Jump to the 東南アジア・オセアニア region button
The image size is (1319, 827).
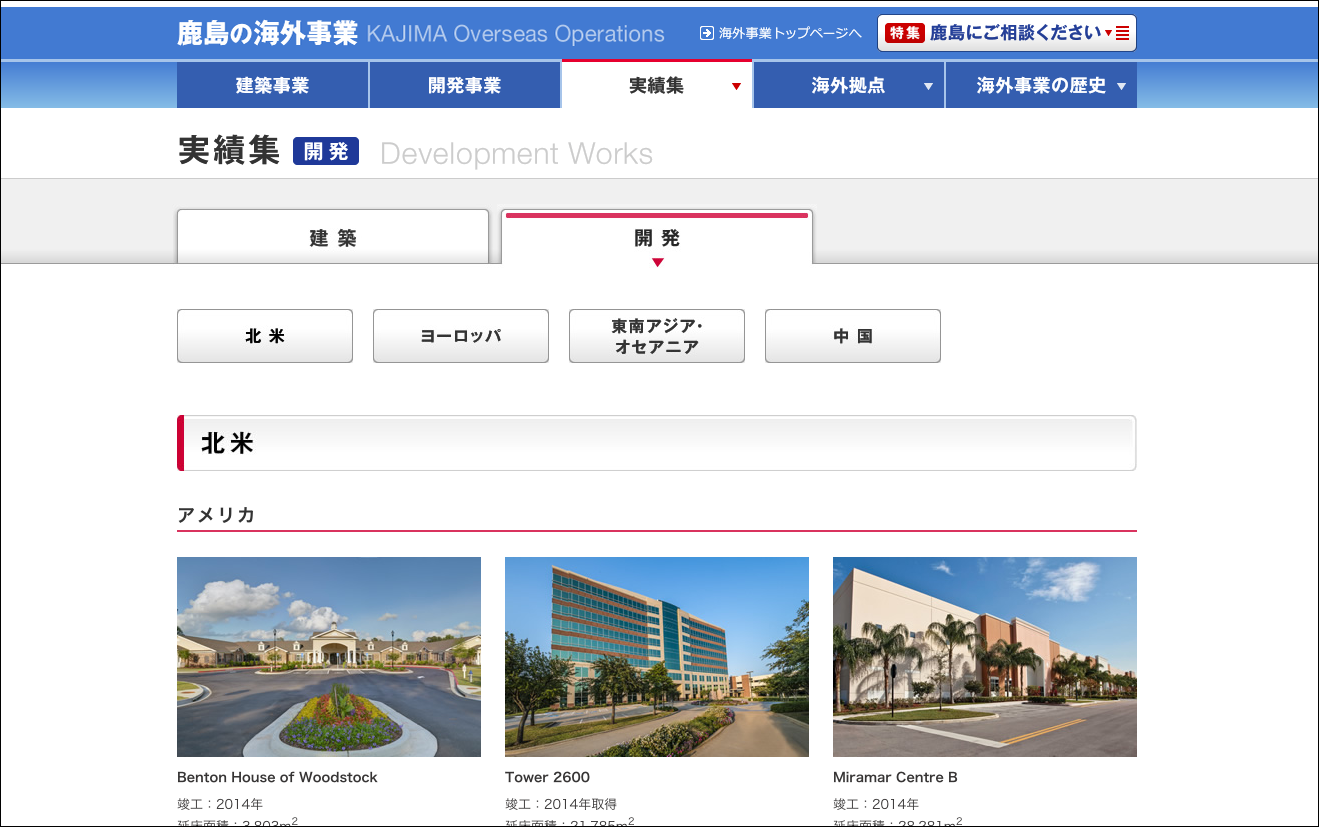tap(657, 336)
